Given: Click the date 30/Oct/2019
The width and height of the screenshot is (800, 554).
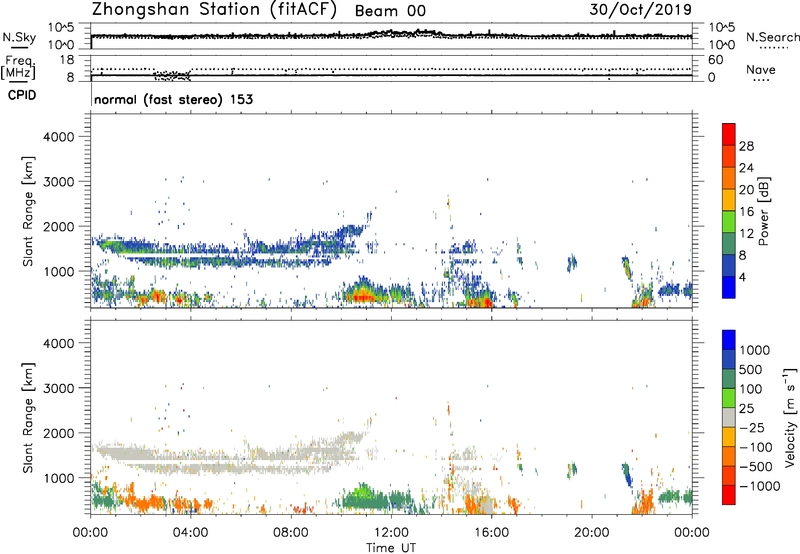Looking at the screenshot, I should (x=641, y=10).
